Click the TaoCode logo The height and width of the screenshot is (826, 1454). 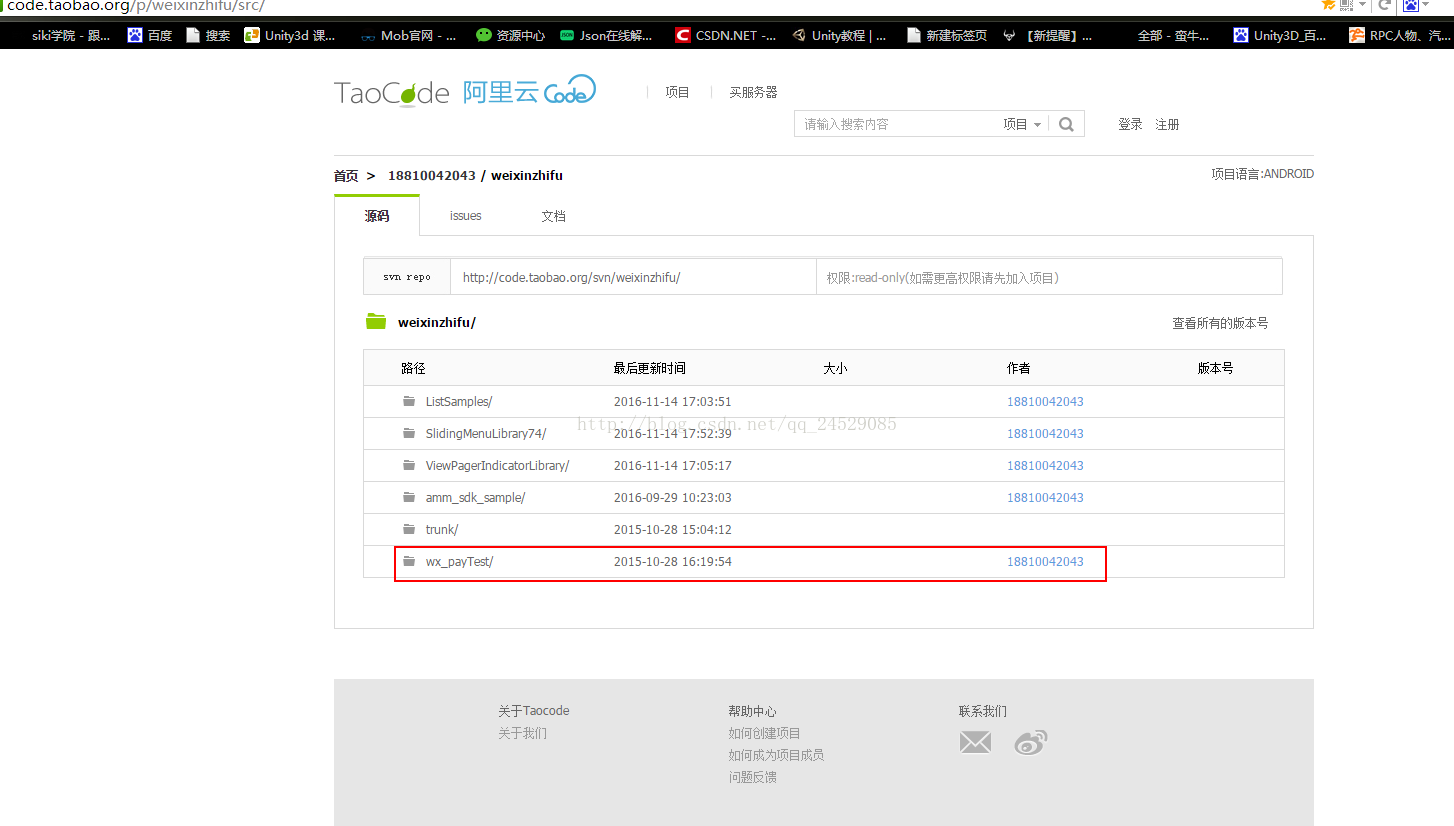(x=392, y=93)
